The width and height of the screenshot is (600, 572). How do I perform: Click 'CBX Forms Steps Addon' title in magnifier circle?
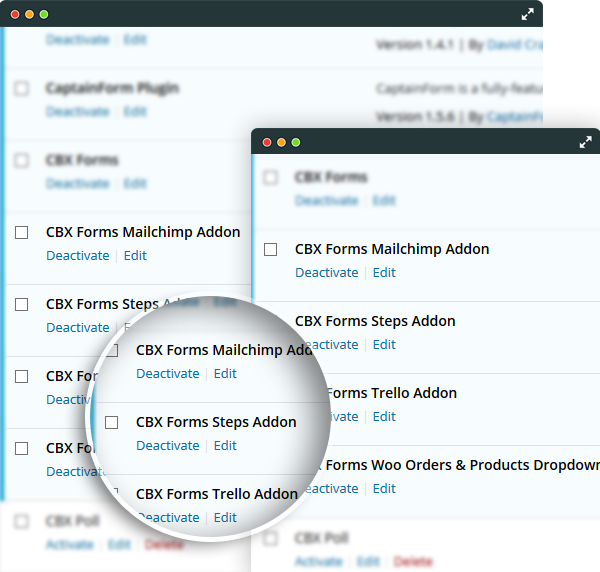pyautogui.click(x=216, y=422)
